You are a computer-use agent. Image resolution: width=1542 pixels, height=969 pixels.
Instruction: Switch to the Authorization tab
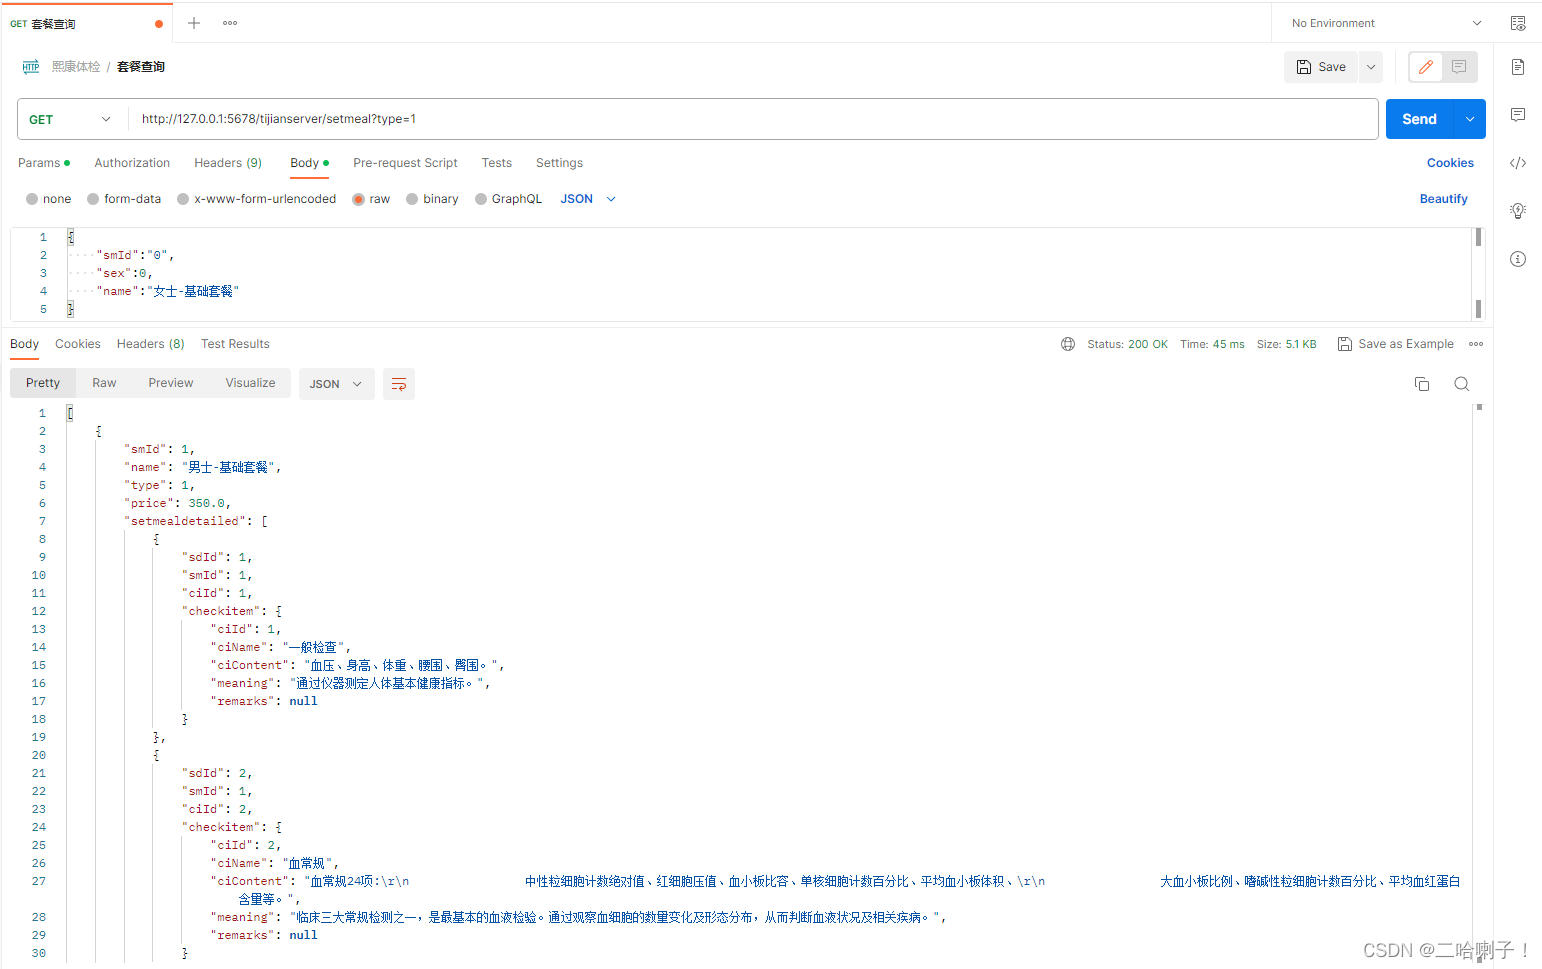132,163
